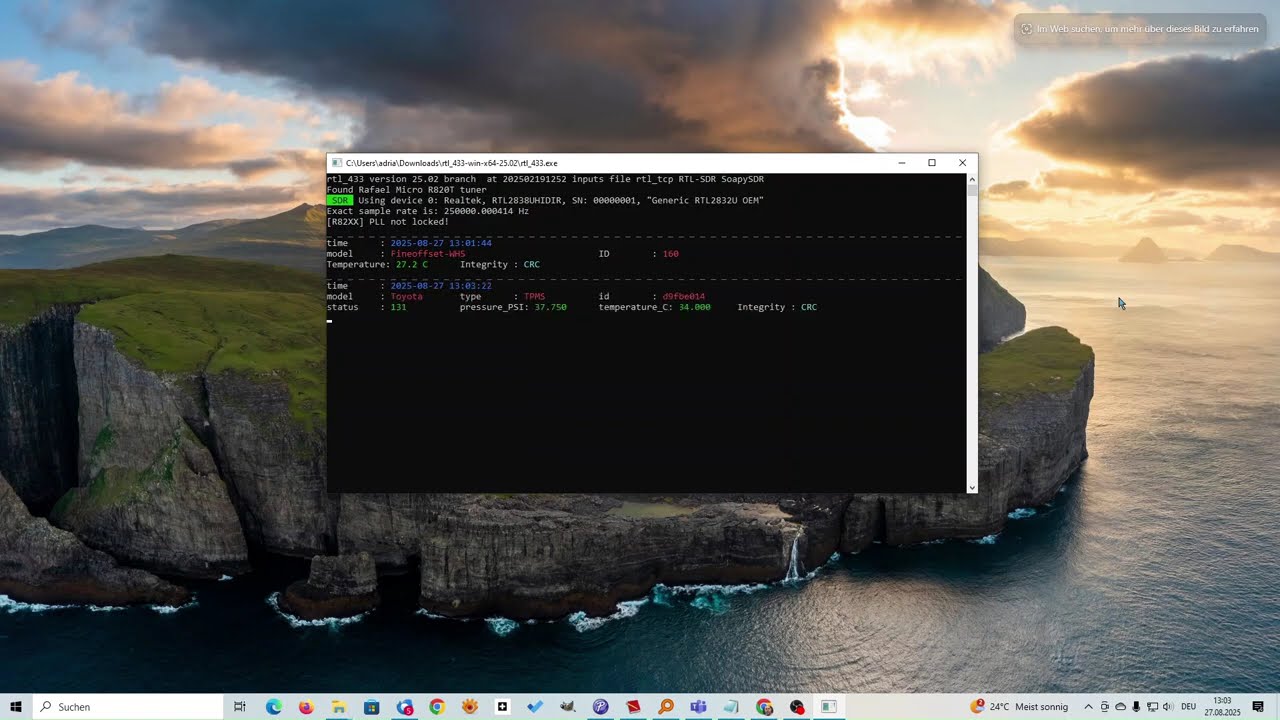Click the Temperature value 27.2 C
Viewport: 1280px width, 720px height.
[412, 265]
